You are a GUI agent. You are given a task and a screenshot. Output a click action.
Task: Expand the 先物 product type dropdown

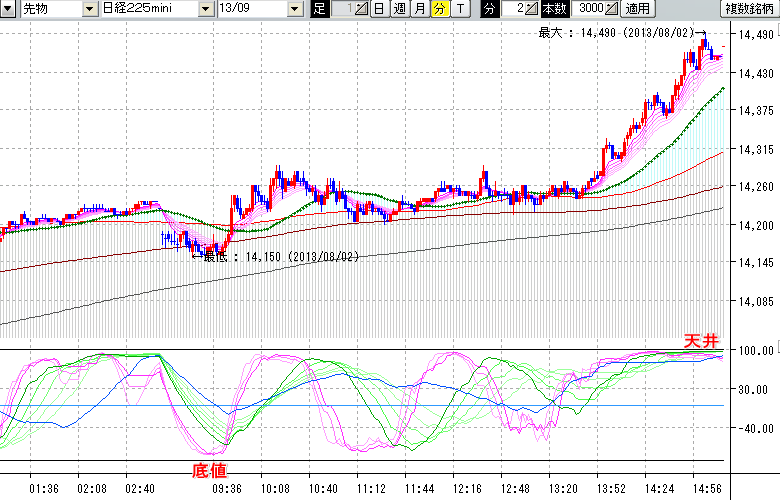click(x=91, y=9)
